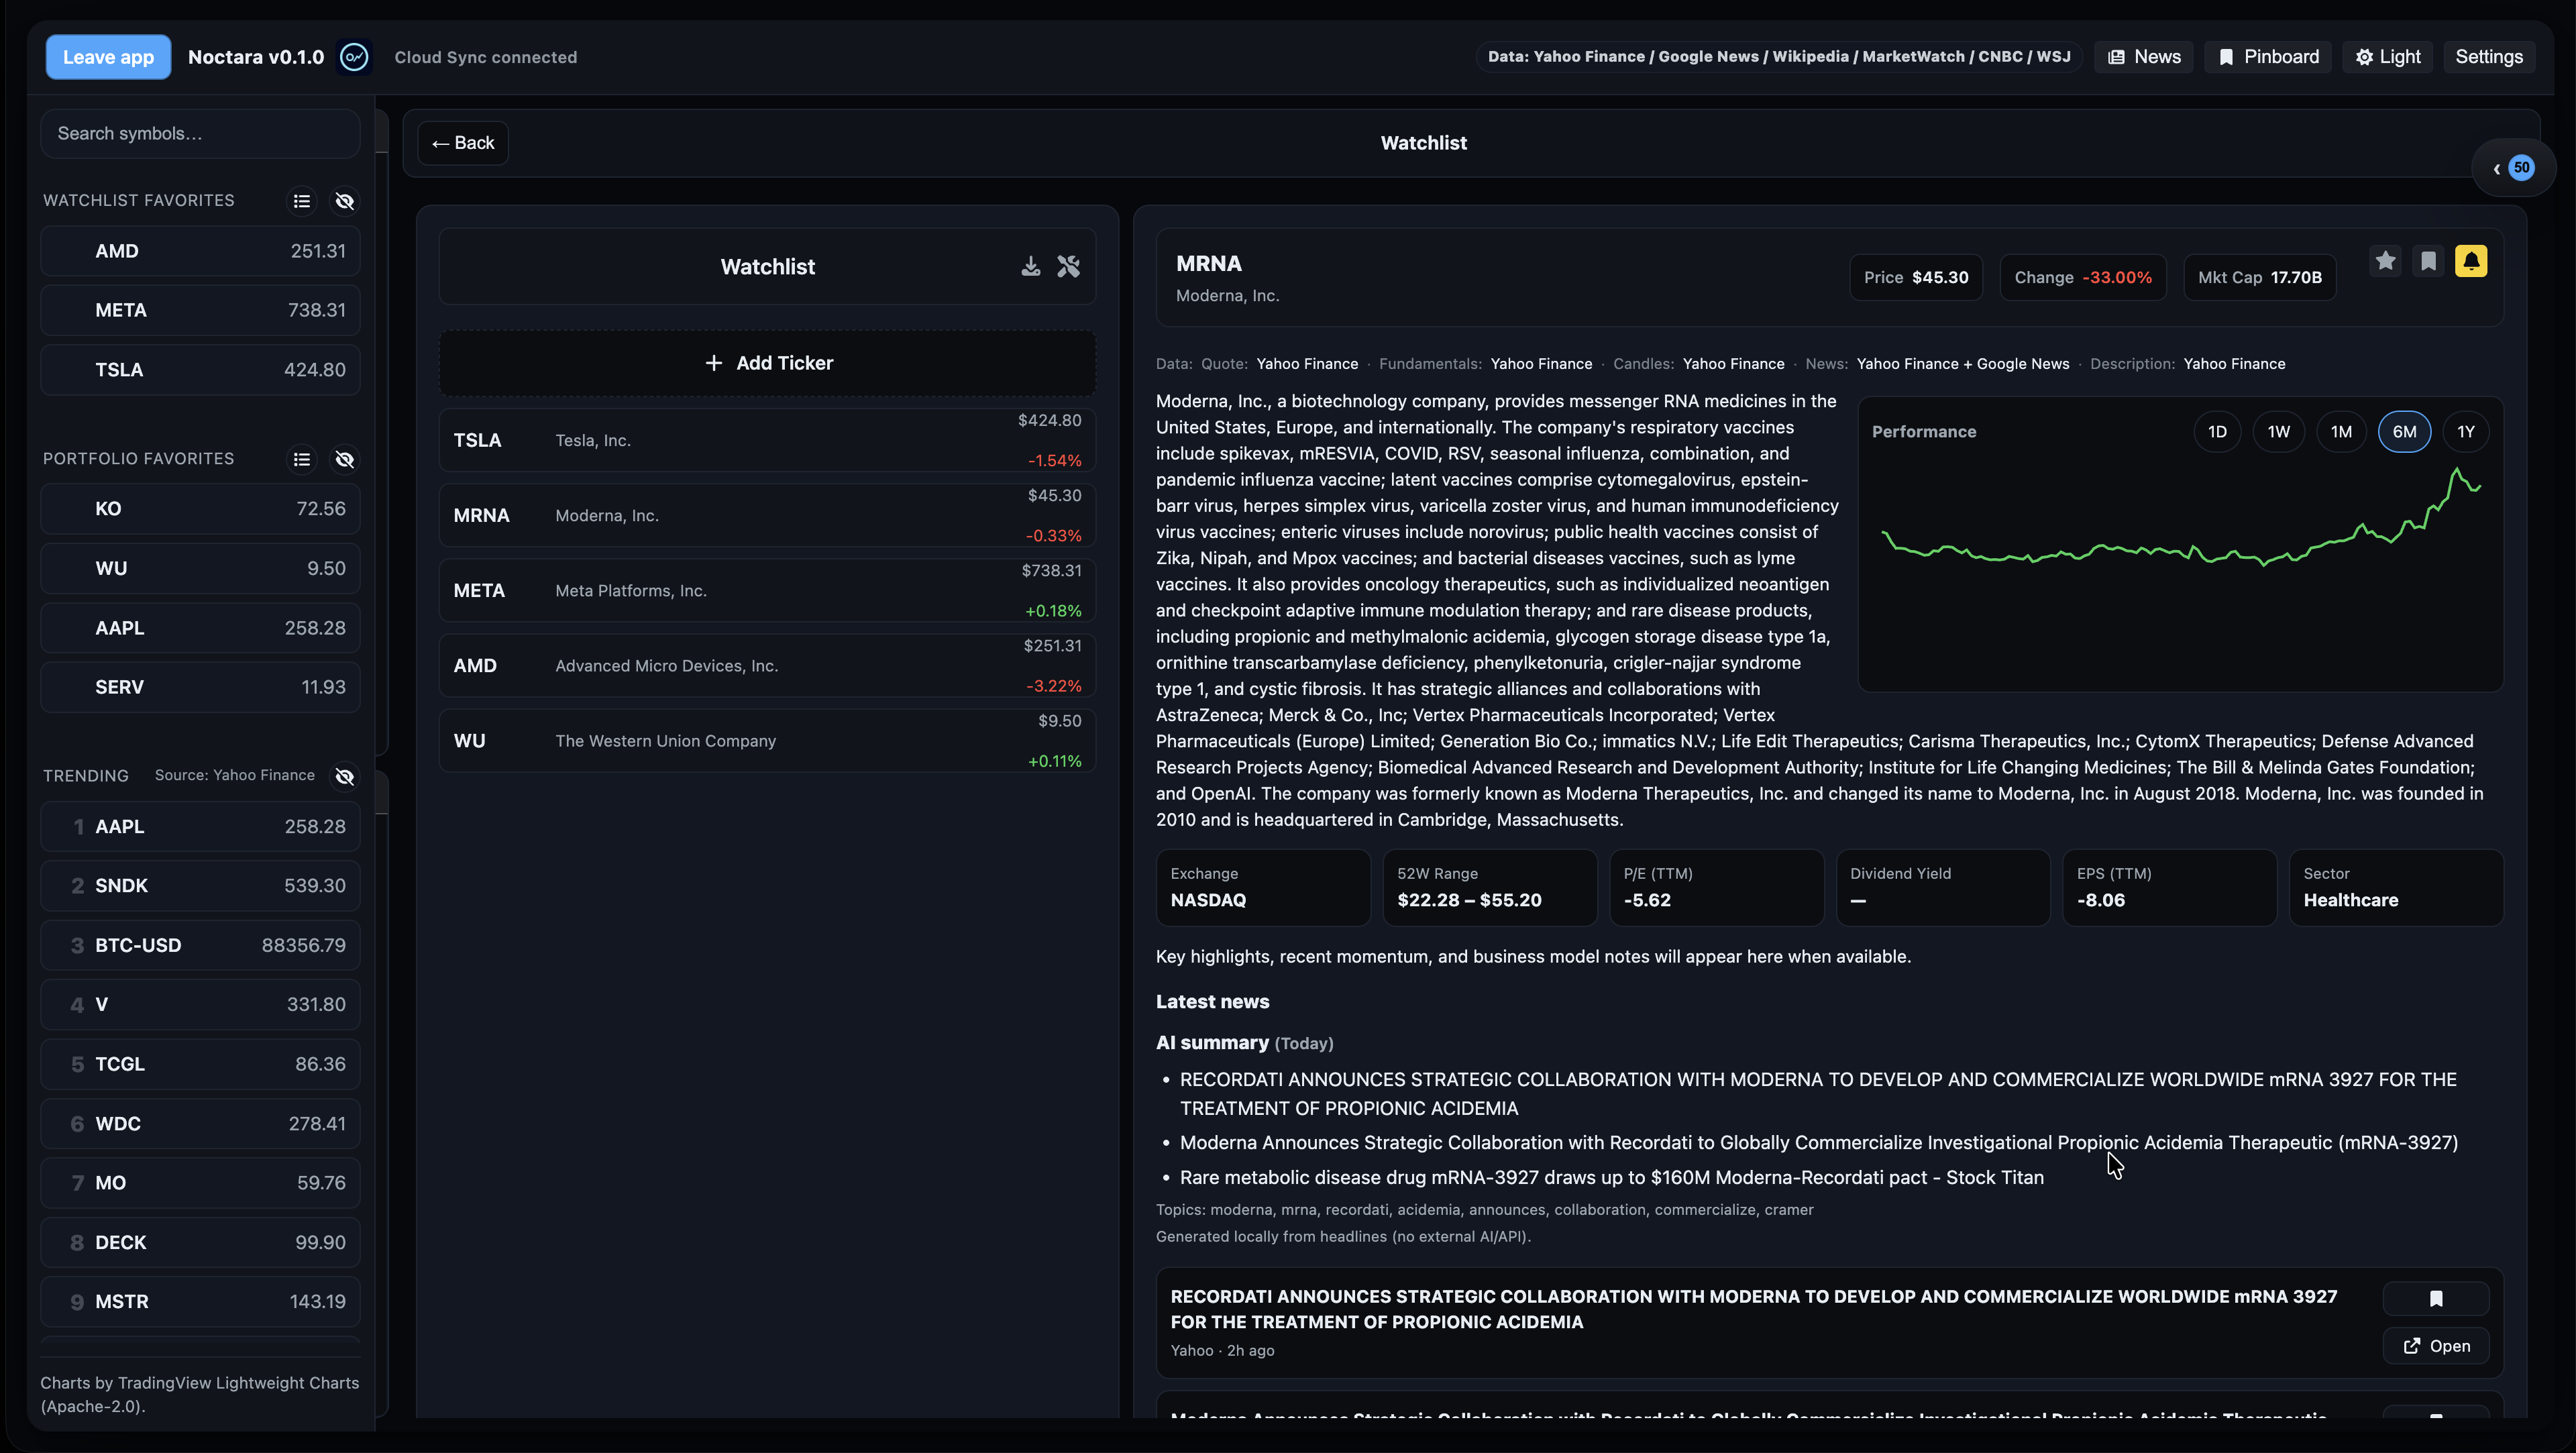Bookmark MRNA to the pinboard
The height and width of the screenshot is (1453, 2576).
tap(2428, 261)
